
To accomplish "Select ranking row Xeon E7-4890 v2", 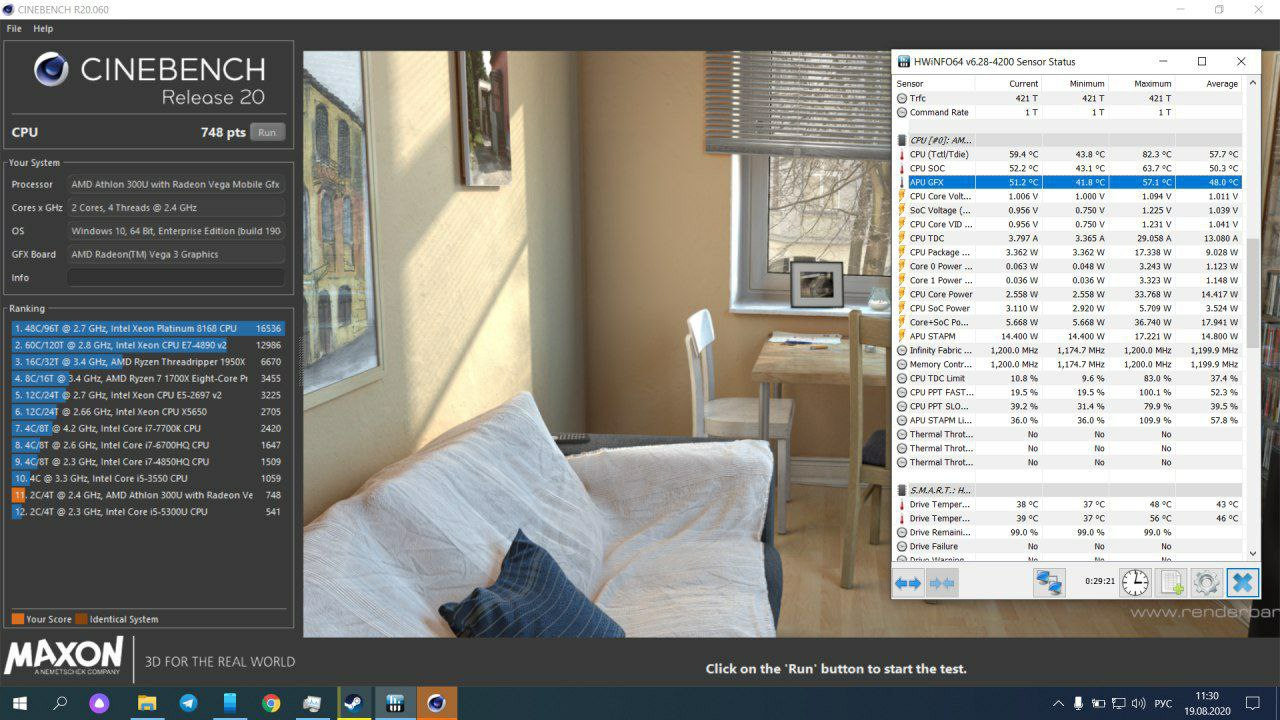I will pos(148,345).
